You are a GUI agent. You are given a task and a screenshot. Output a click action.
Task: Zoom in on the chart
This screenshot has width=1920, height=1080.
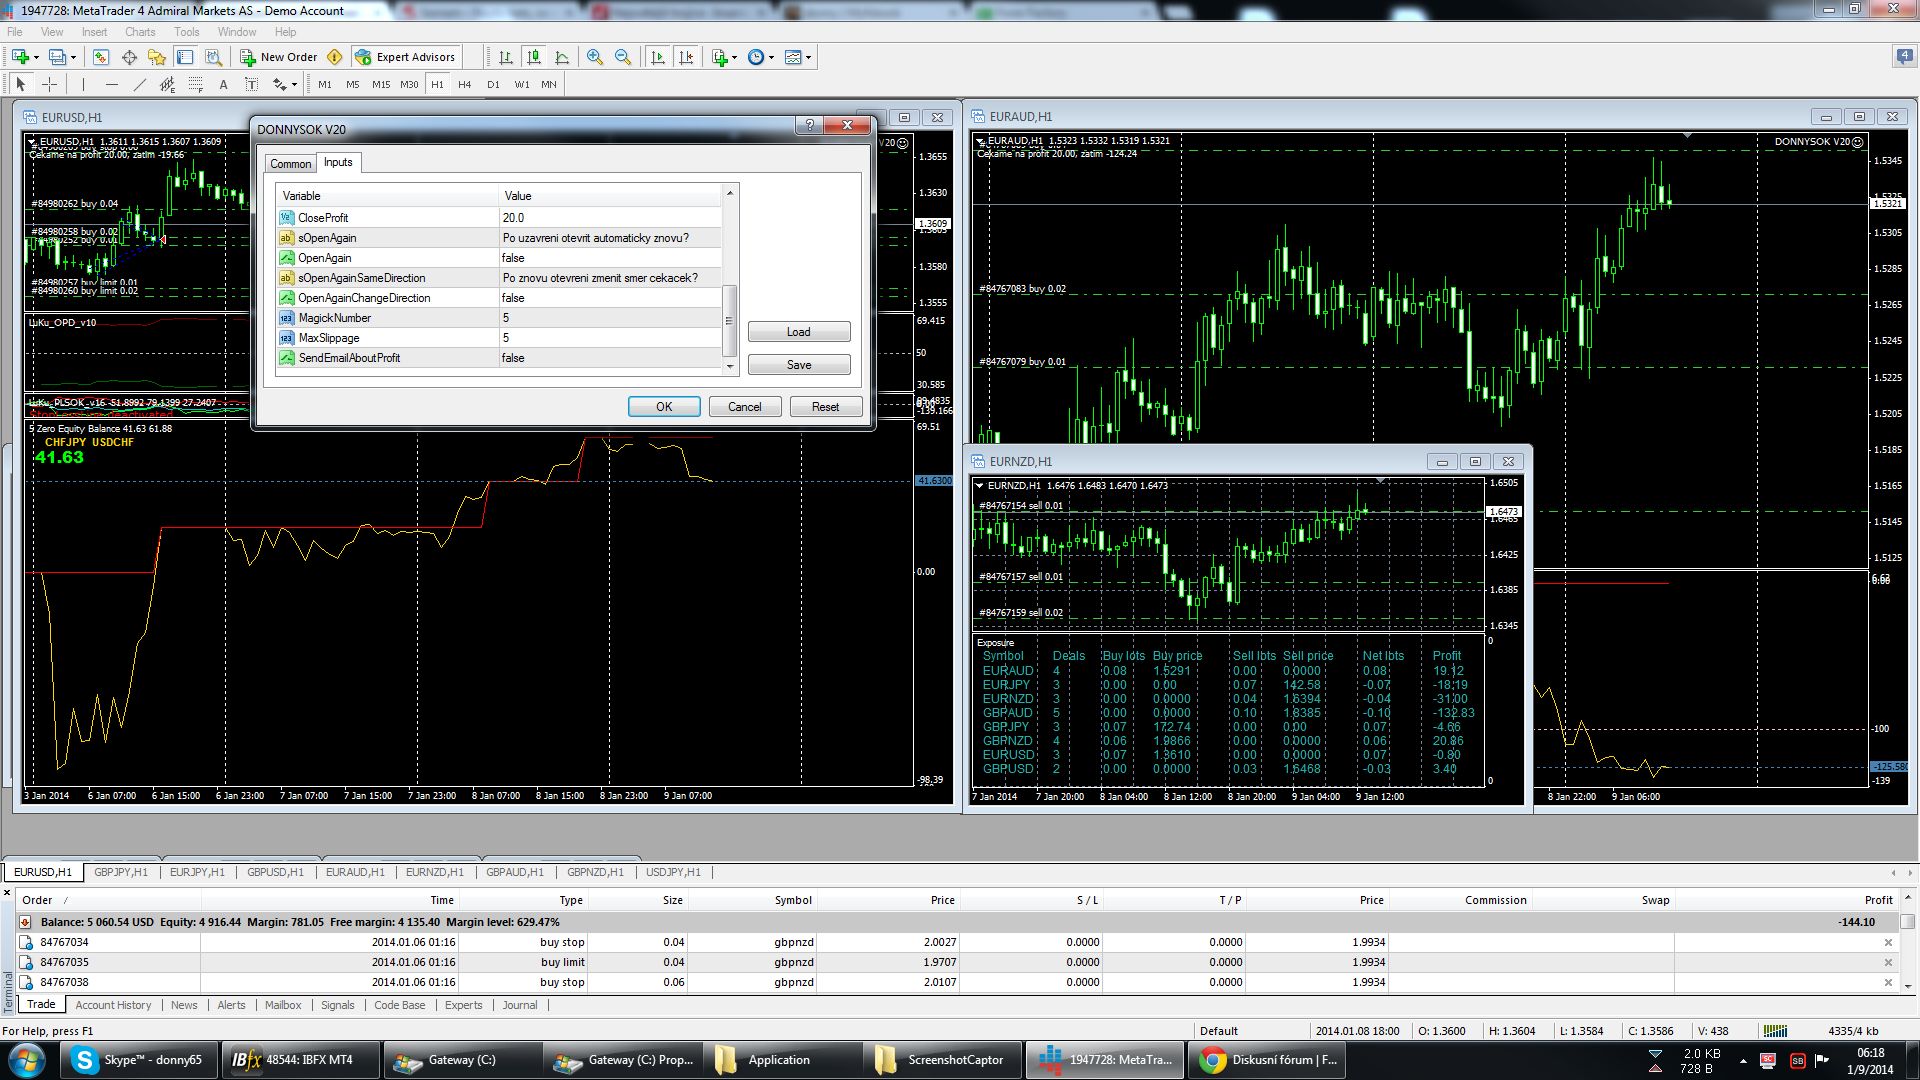click(x=595, y=57)
